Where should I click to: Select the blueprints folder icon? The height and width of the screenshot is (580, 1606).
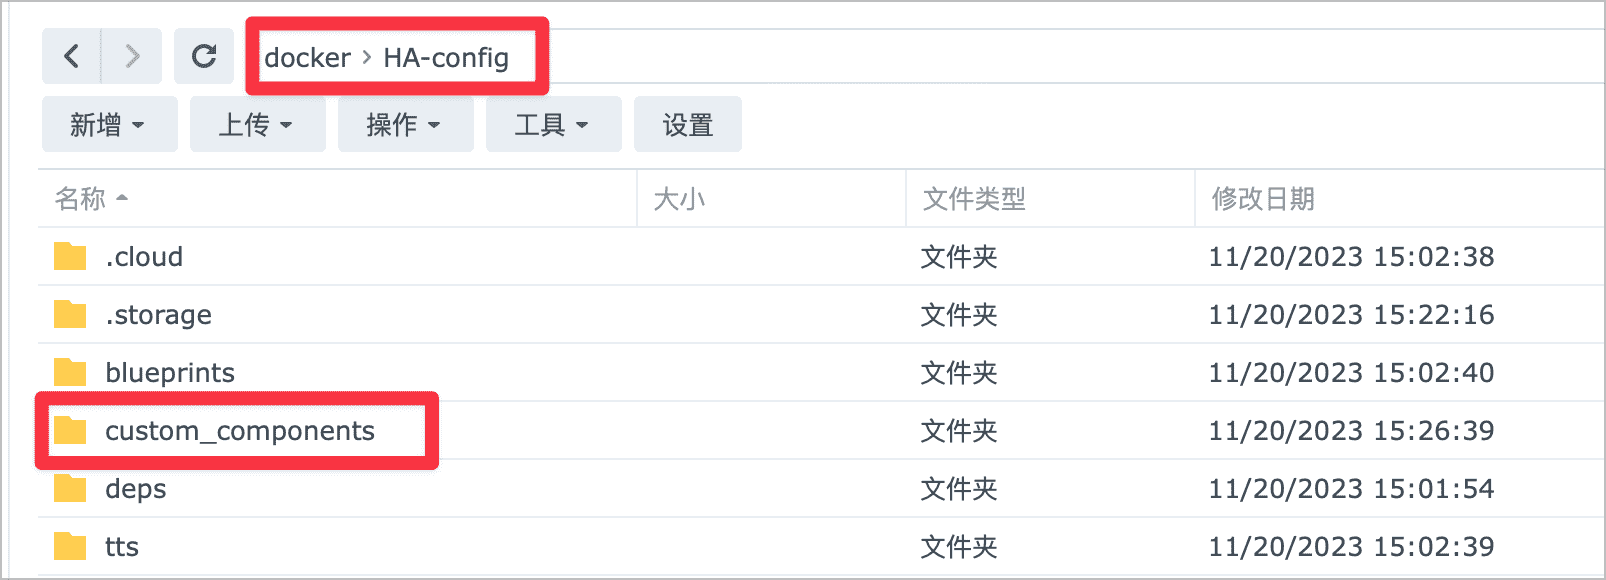coord(70,373)
